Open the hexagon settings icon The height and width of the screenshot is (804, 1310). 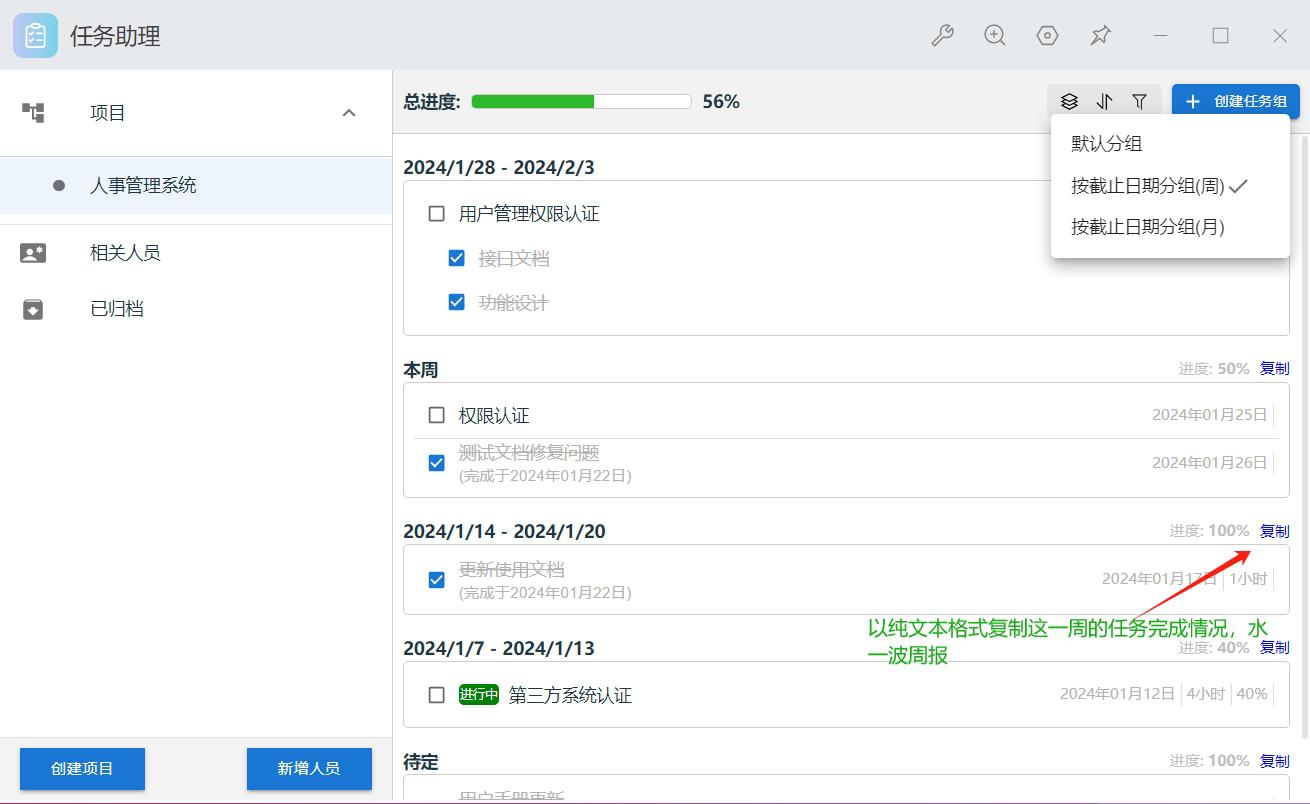(1047, 36)
